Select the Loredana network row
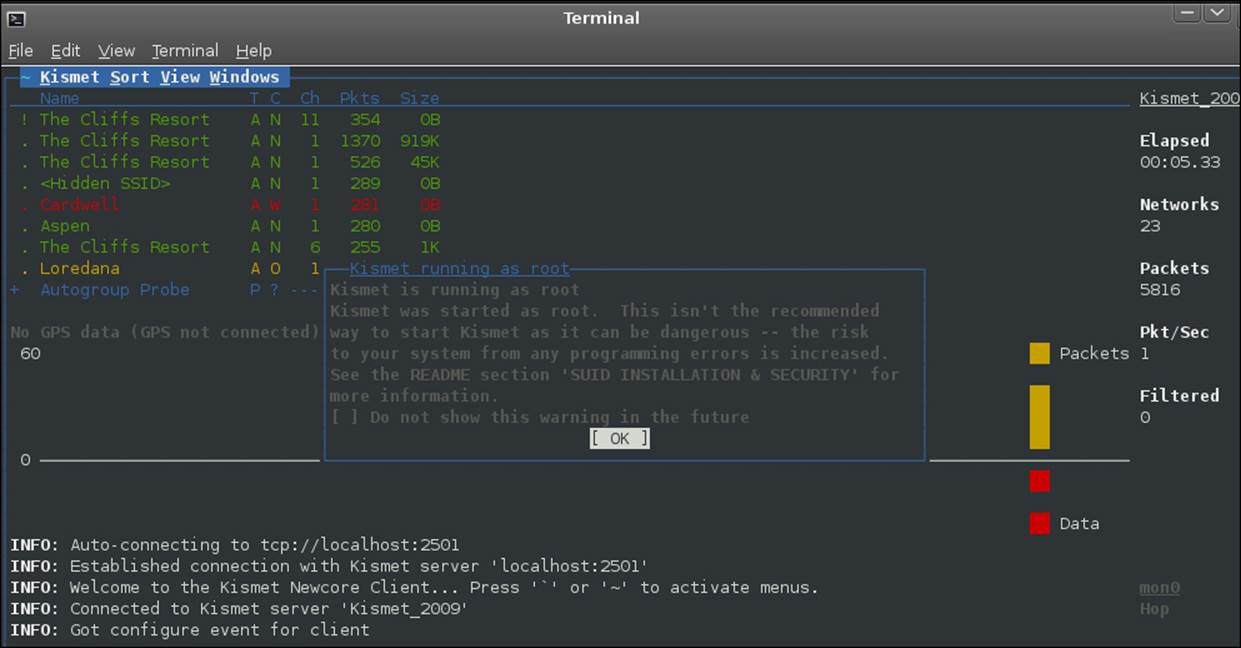 pos(170,268)
